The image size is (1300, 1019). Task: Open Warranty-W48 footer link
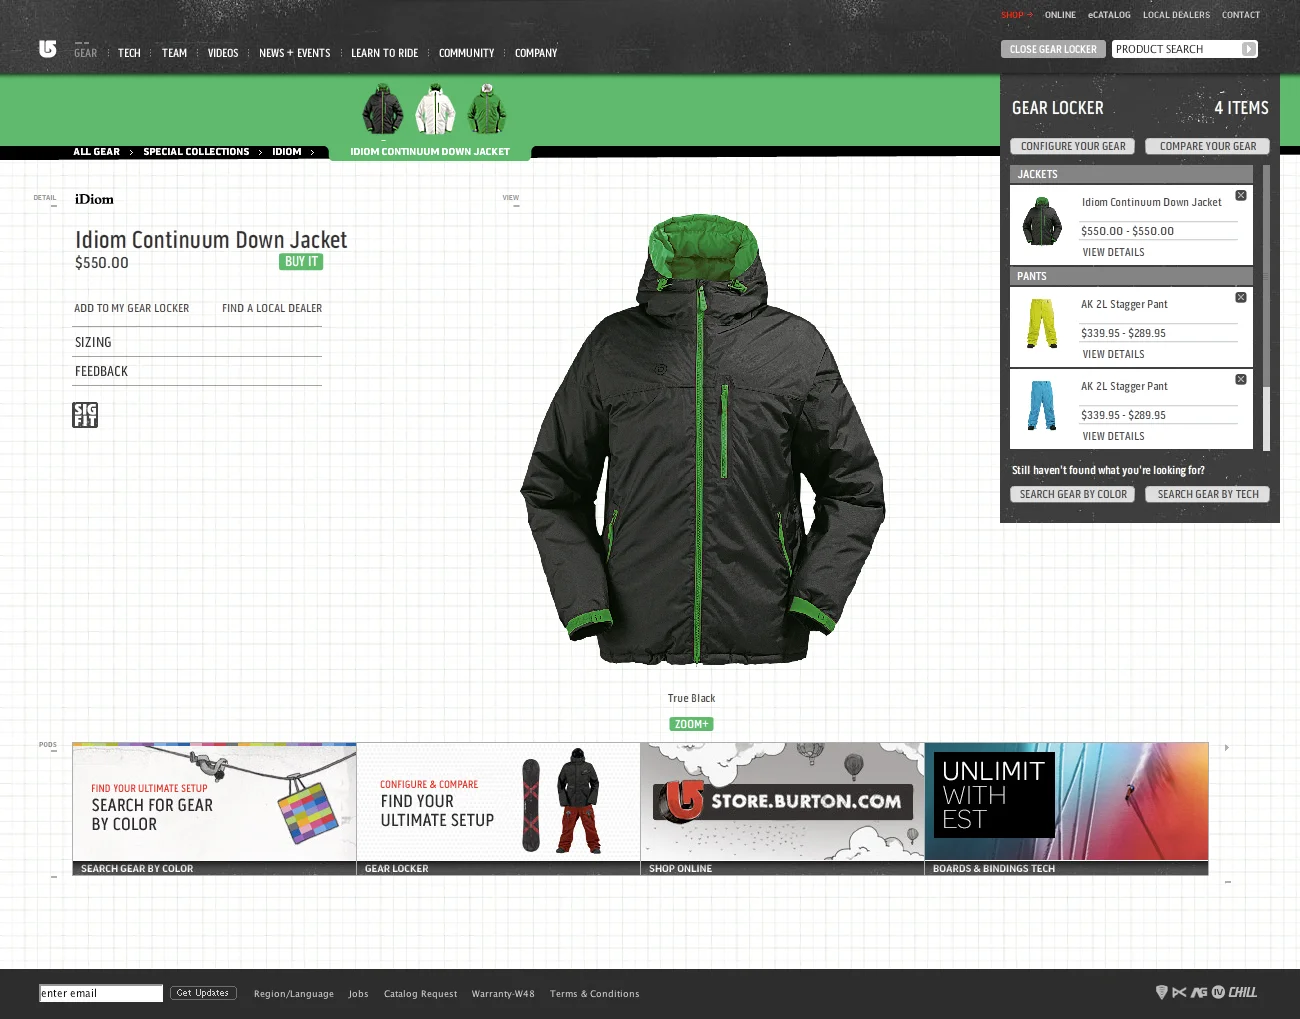pyautogui.click(x=503, y=994)
